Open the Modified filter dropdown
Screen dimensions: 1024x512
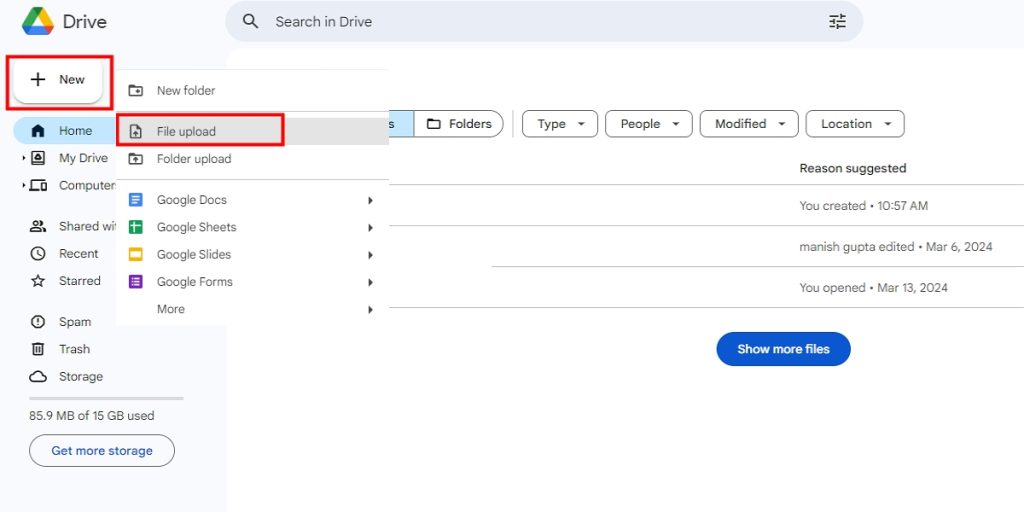click(749, 124)
